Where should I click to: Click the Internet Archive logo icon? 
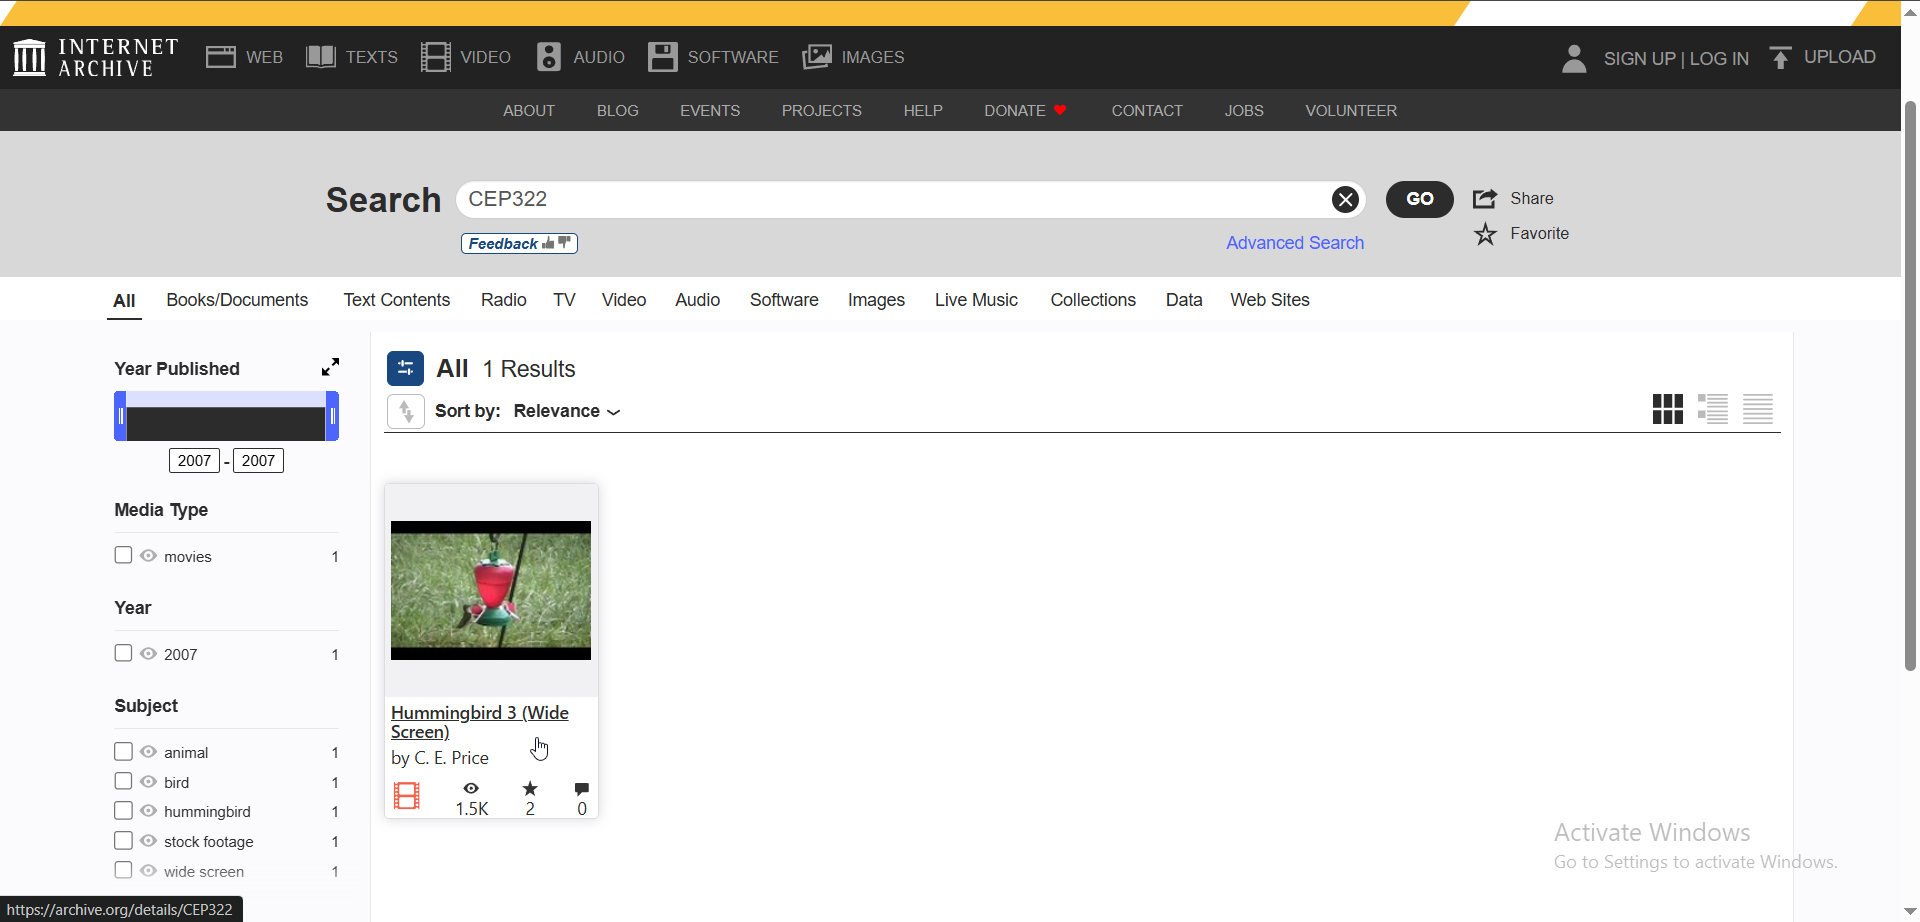[30, 57]
